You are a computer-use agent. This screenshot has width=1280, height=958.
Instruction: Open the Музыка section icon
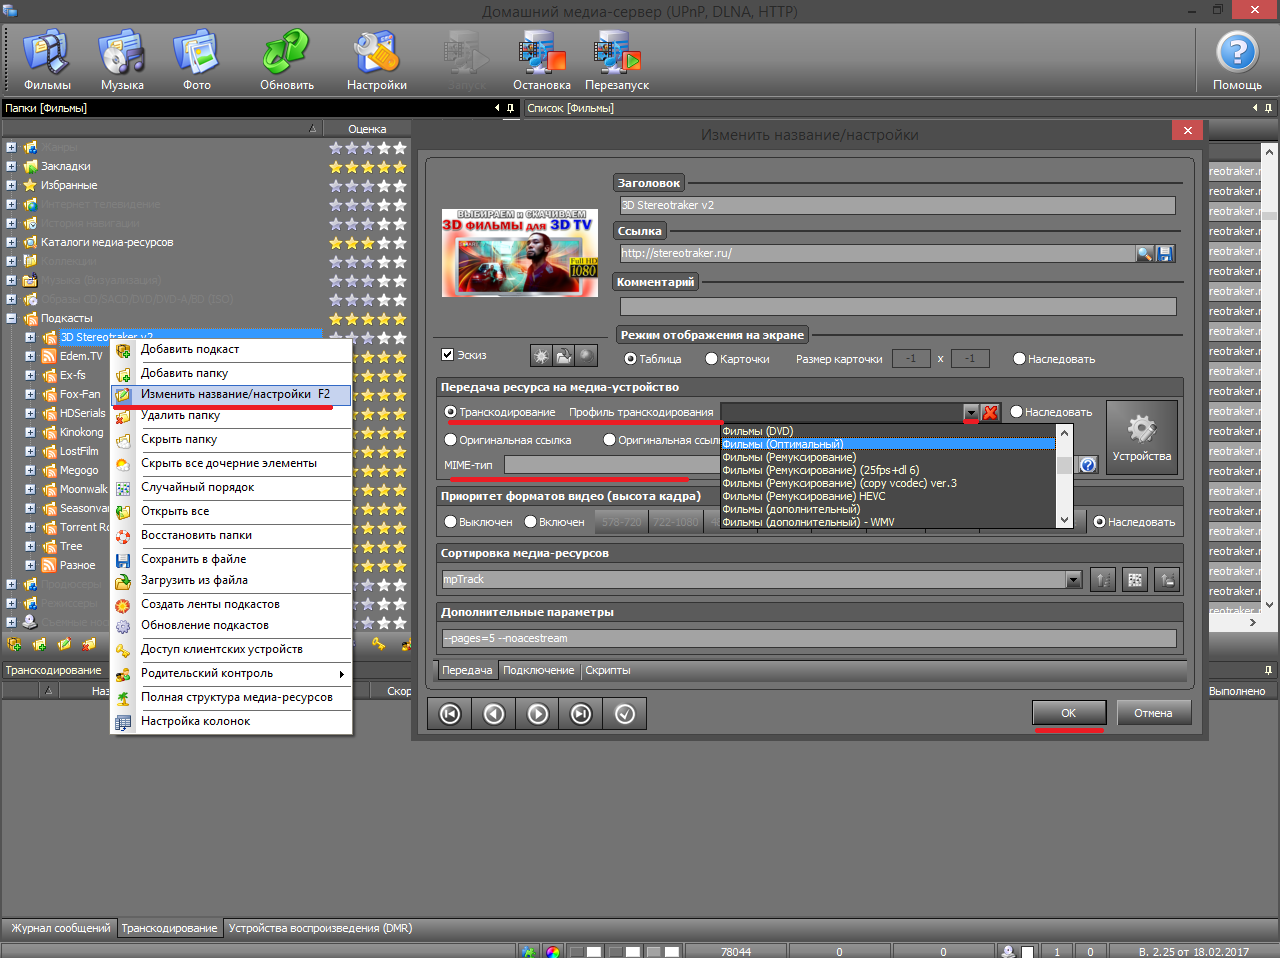122,54
